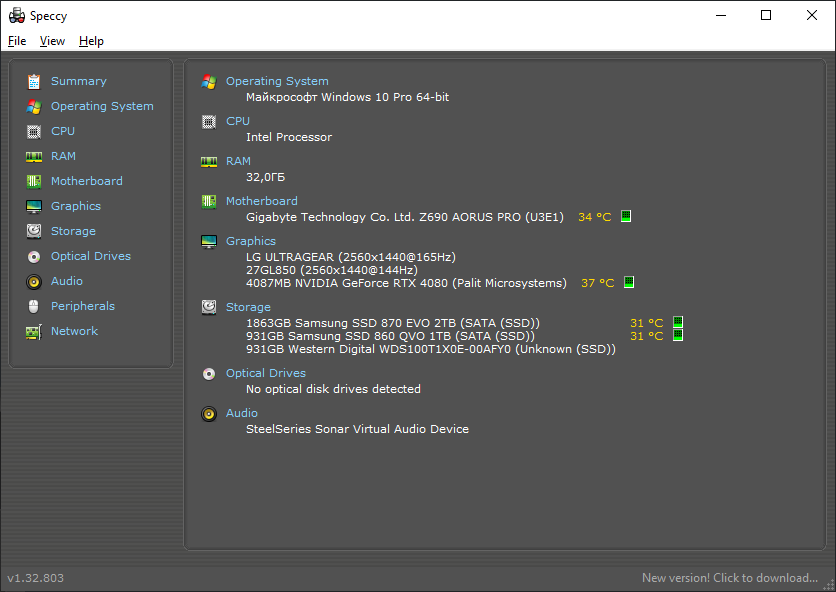Click the Summary clipboard icon in sidebar
This screenshot has height=592, width=836.
pyautogui.click(x=34, y=81)
